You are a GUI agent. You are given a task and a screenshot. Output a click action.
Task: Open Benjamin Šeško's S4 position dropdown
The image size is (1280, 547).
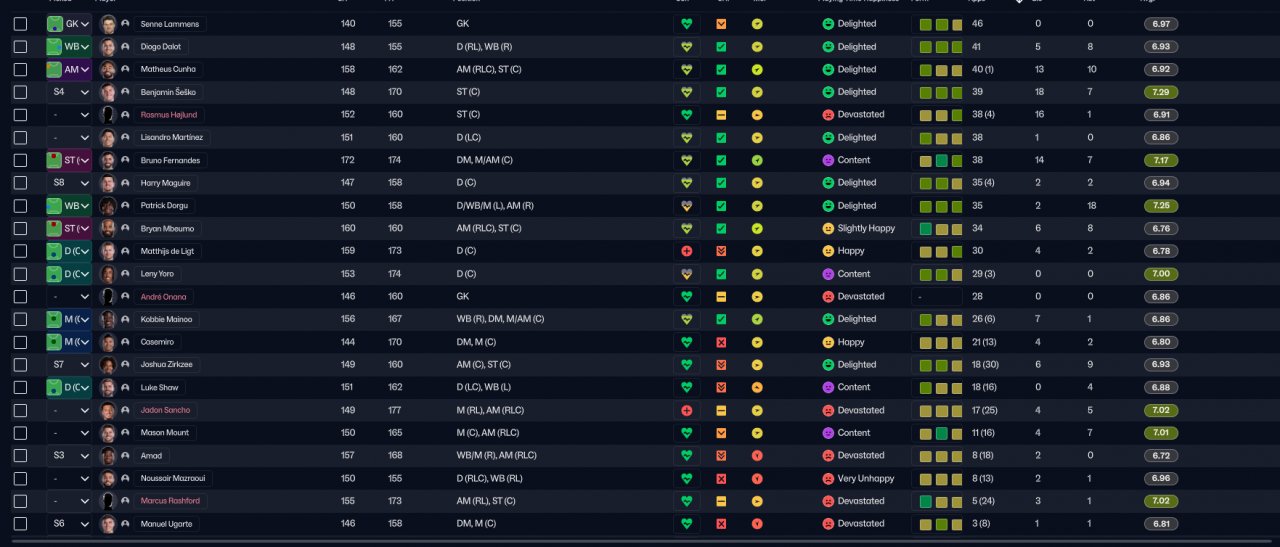tap(69, 92)
